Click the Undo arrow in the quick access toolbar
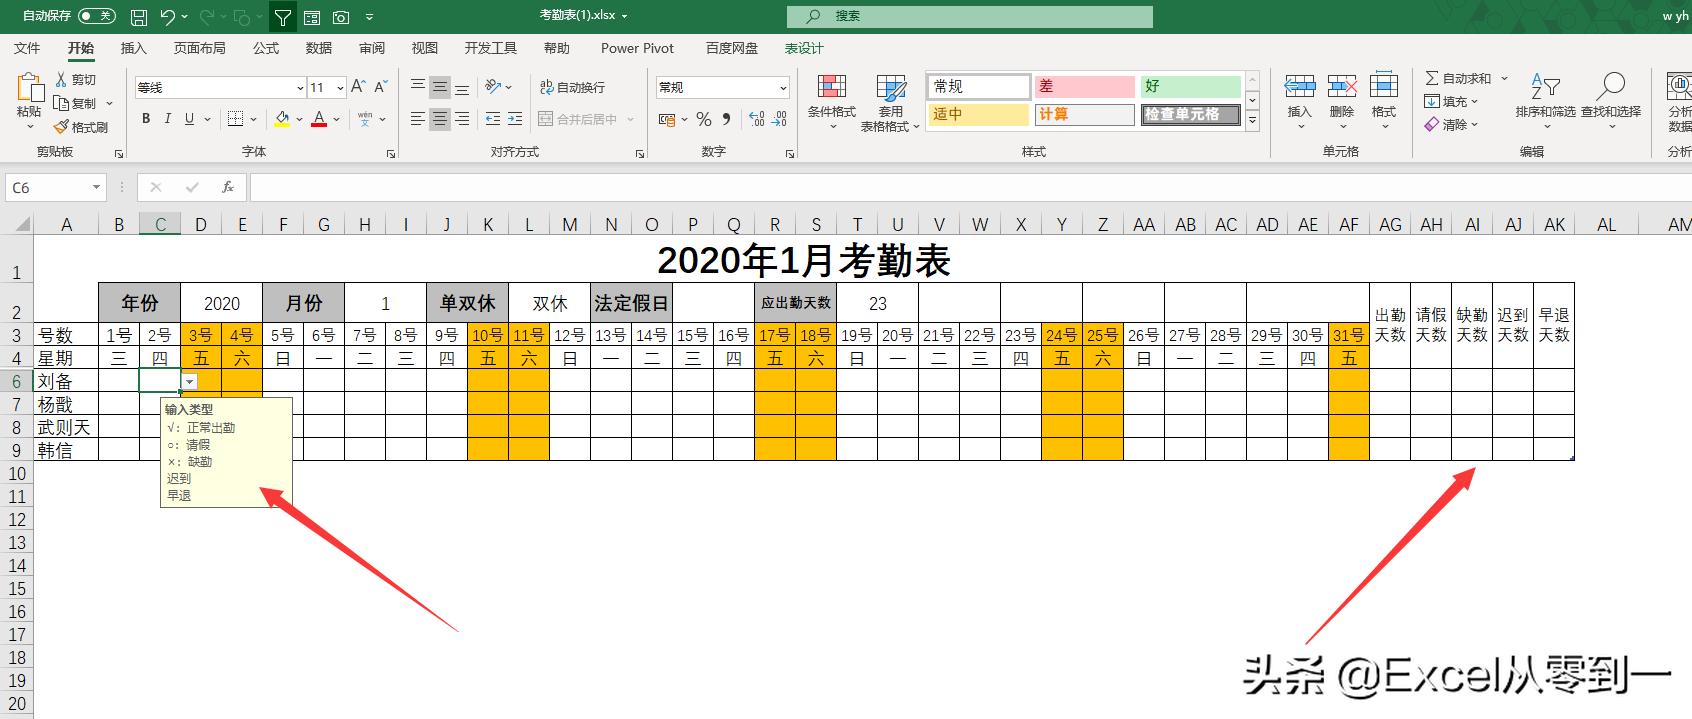Viewport: 1692px width, 719px height. (167, 17)
